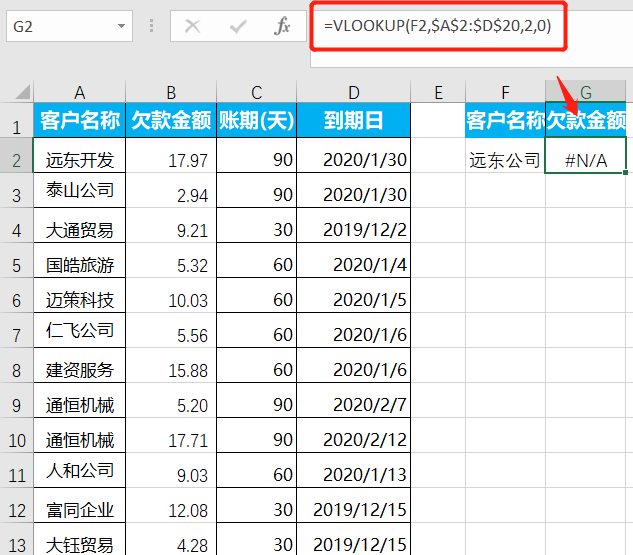Click header cell 客户名称 in column A
This screenshot has height=555, width=633.
[x=80, y=120]
